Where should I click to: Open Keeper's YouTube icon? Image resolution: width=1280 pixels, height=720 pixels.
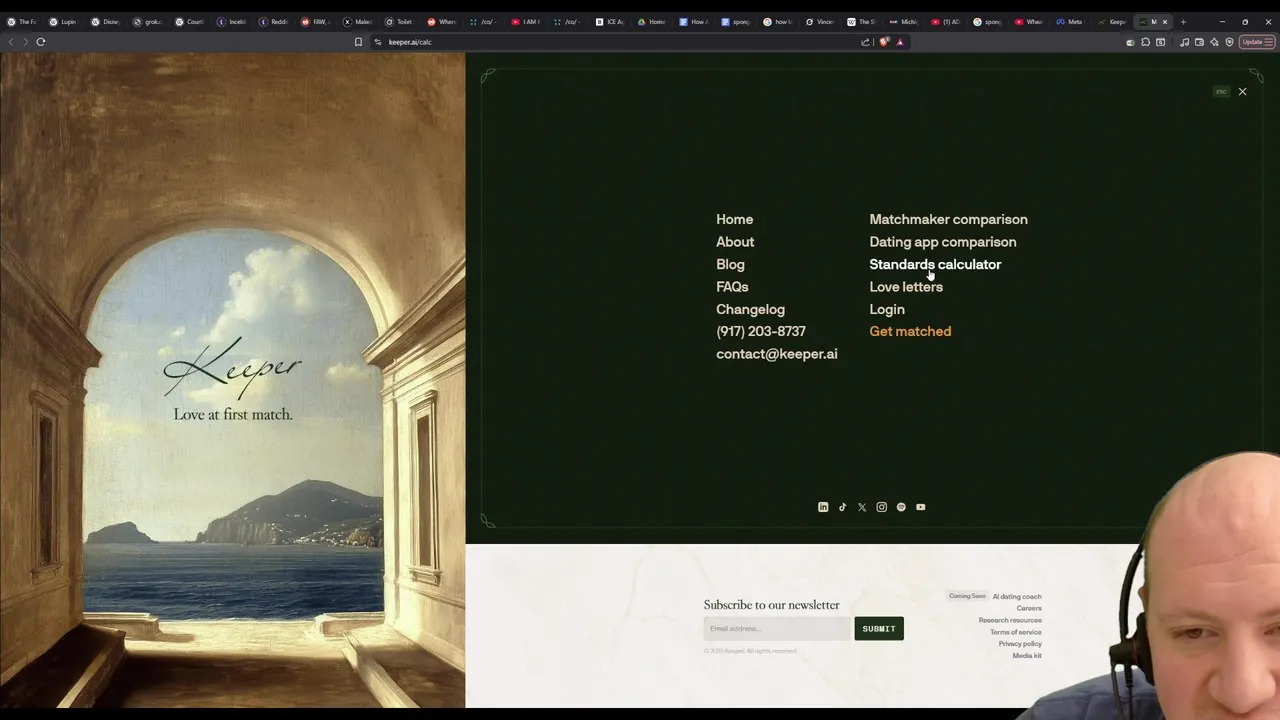(921, 507)
